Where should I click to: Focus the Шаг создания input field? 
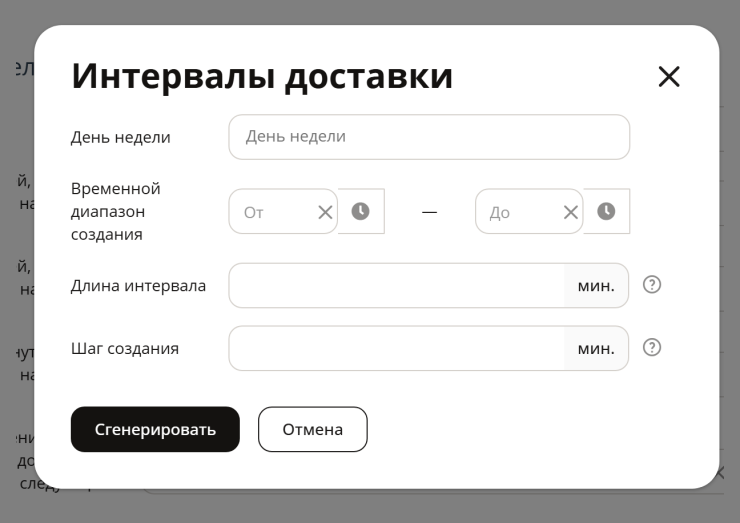[396, 348]
